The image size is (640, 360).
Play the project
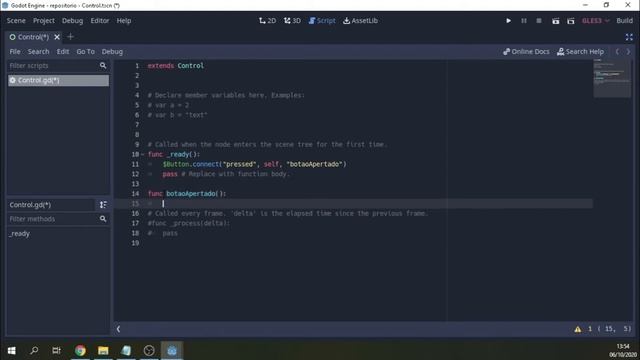[508, 20]
